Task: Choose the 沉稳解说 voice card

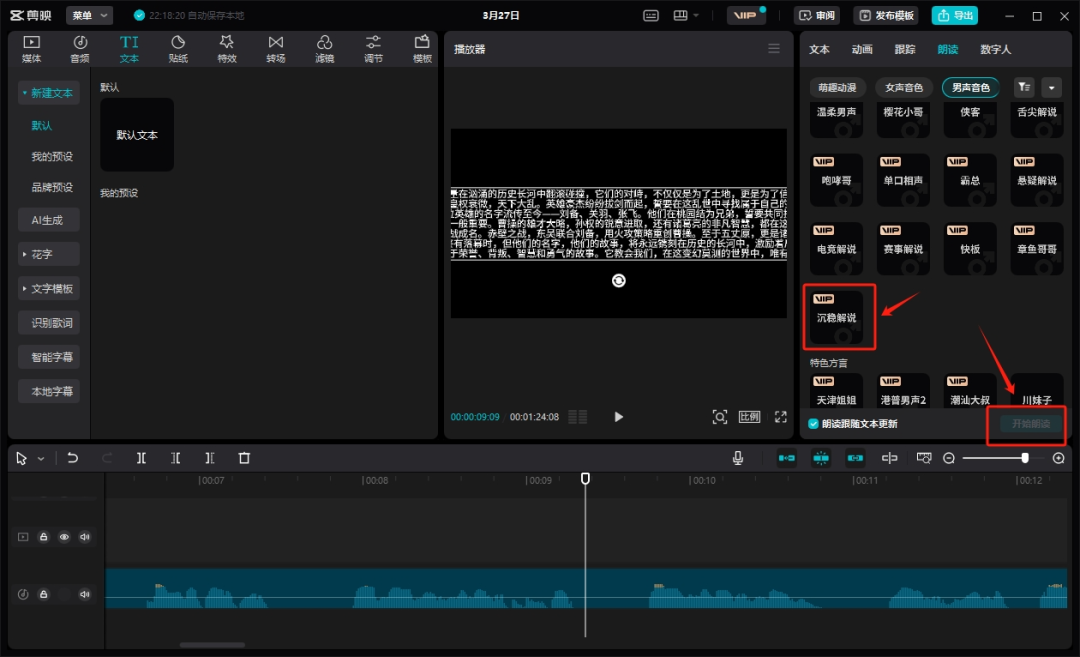Action: point(836,317)
